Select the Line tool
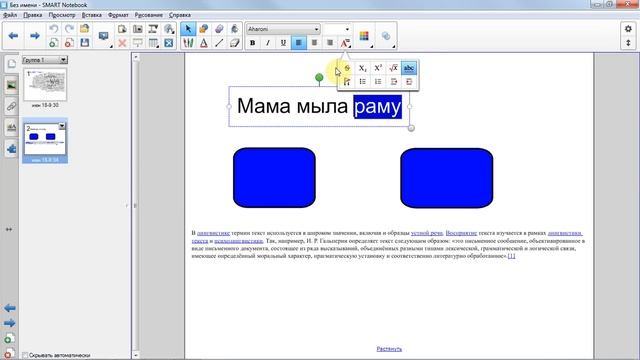This screenshot has width=640, height=360. tap(219, 43)
